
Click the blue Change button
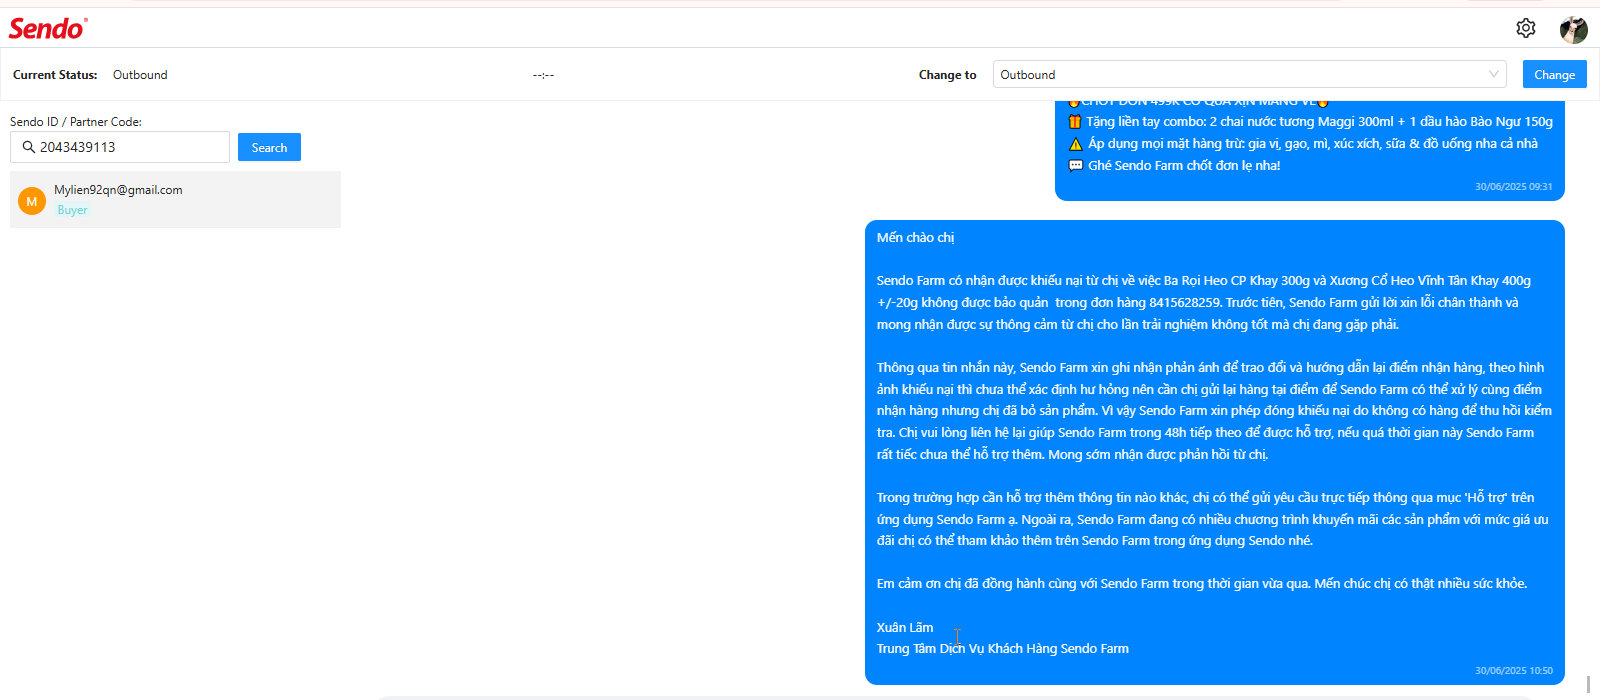(1554, 74)
